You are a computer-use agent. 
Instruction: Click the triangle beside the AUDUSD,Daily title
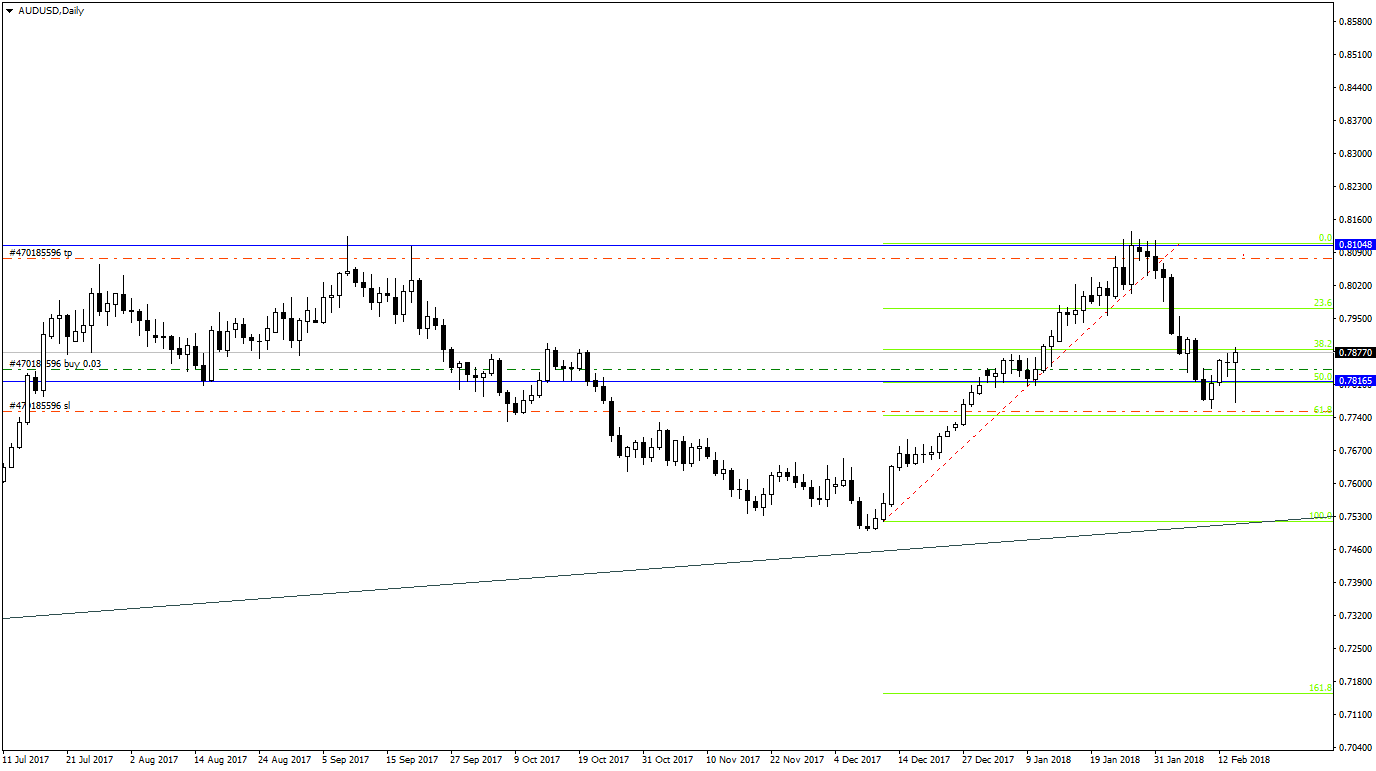(9, 11)
